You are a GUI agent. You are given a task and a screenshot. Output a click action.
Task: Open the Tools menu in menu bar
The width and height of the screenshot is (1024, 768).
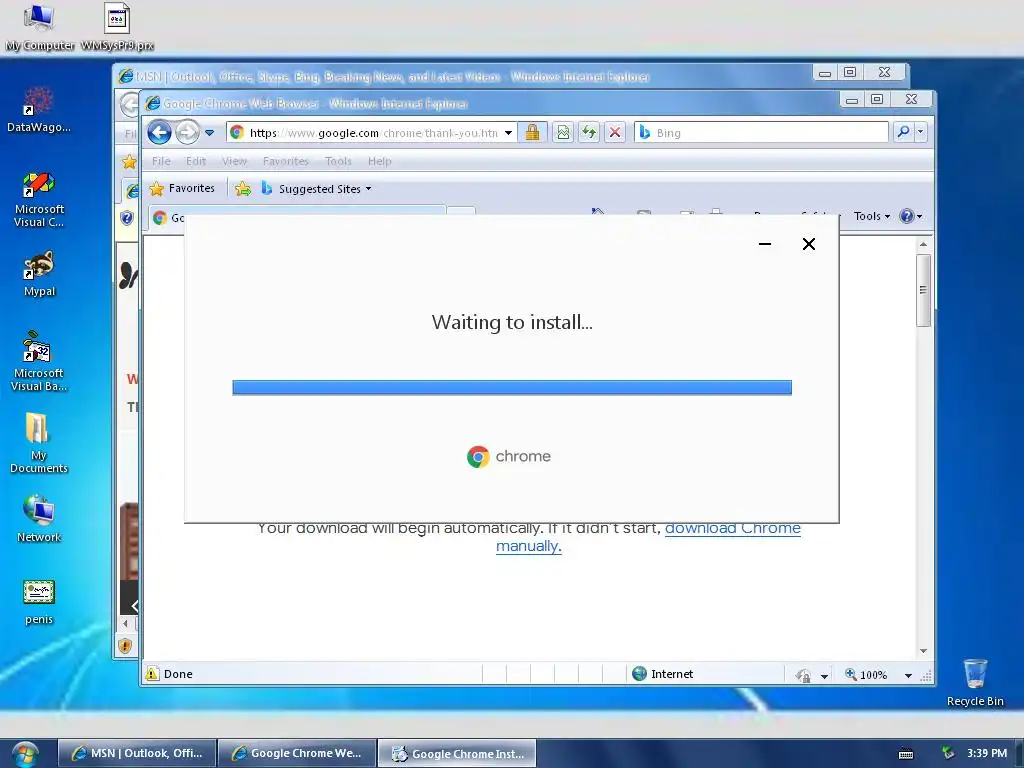coord(338,161)
